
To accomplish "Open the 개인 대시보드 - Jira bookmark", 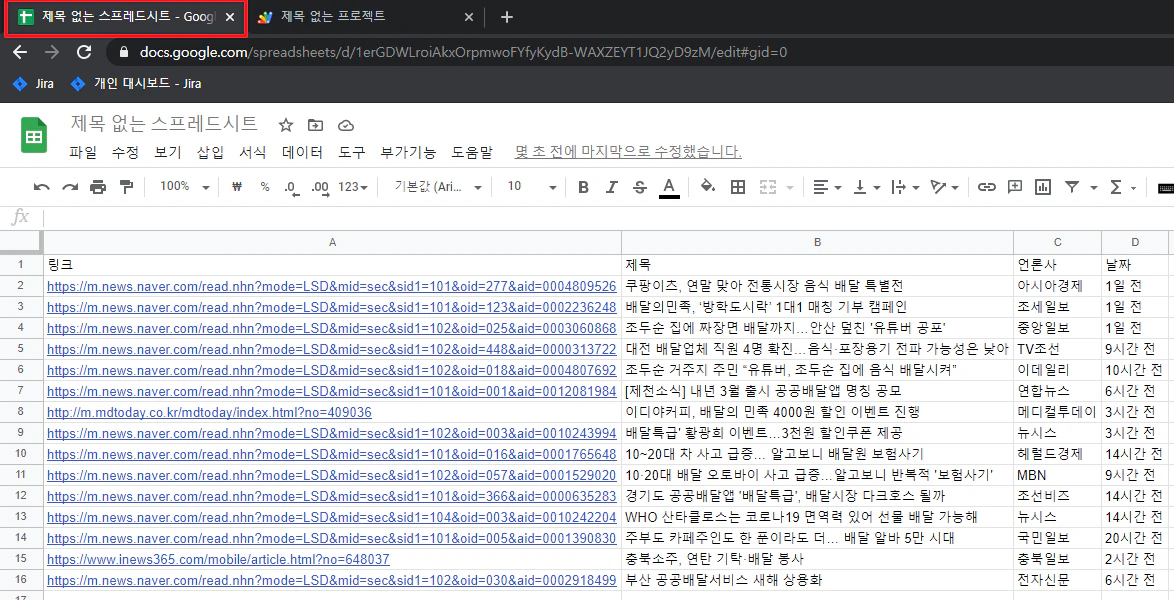I will [x=136, y=84].
